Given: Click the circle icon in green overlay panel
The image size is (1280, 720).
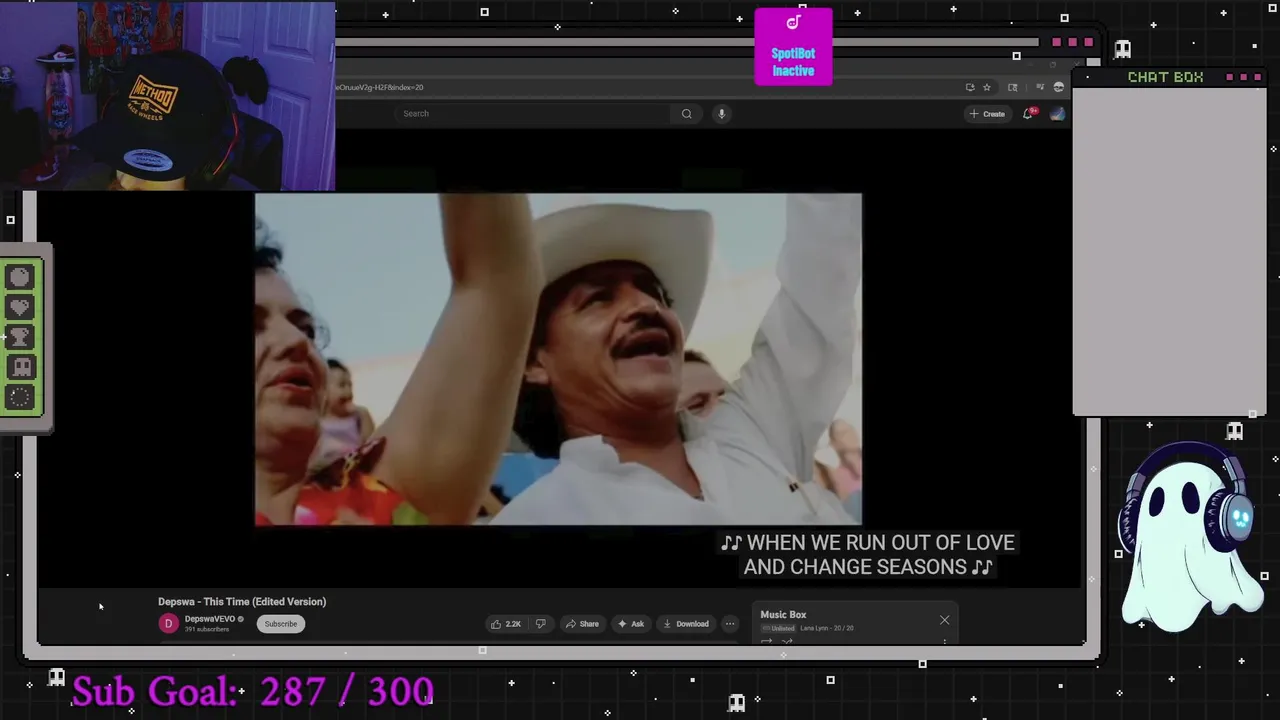Looking at the screenshot, I should tap(20, 277).
